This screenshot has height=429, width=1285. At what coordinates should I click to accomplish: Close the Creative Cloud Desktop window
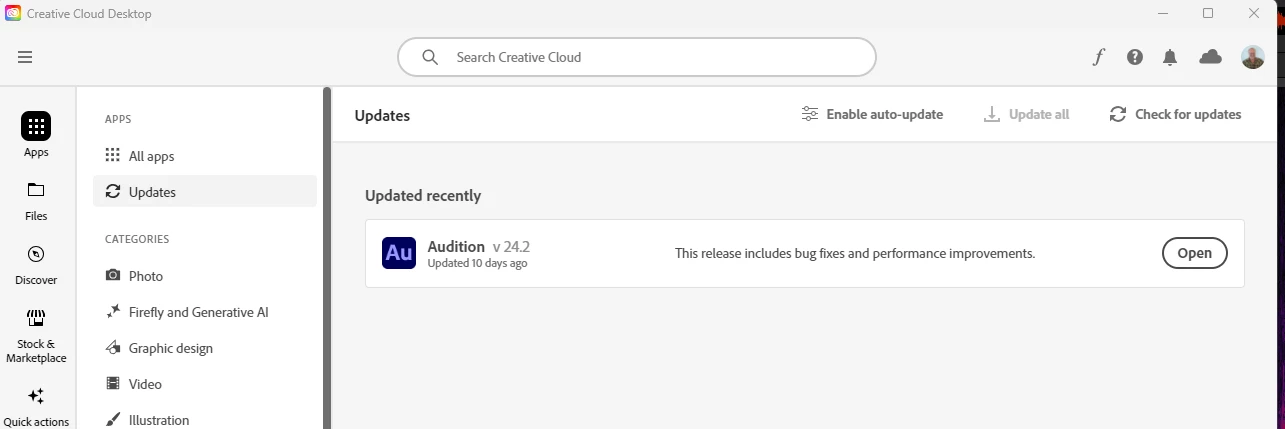tap(1254, 13)
